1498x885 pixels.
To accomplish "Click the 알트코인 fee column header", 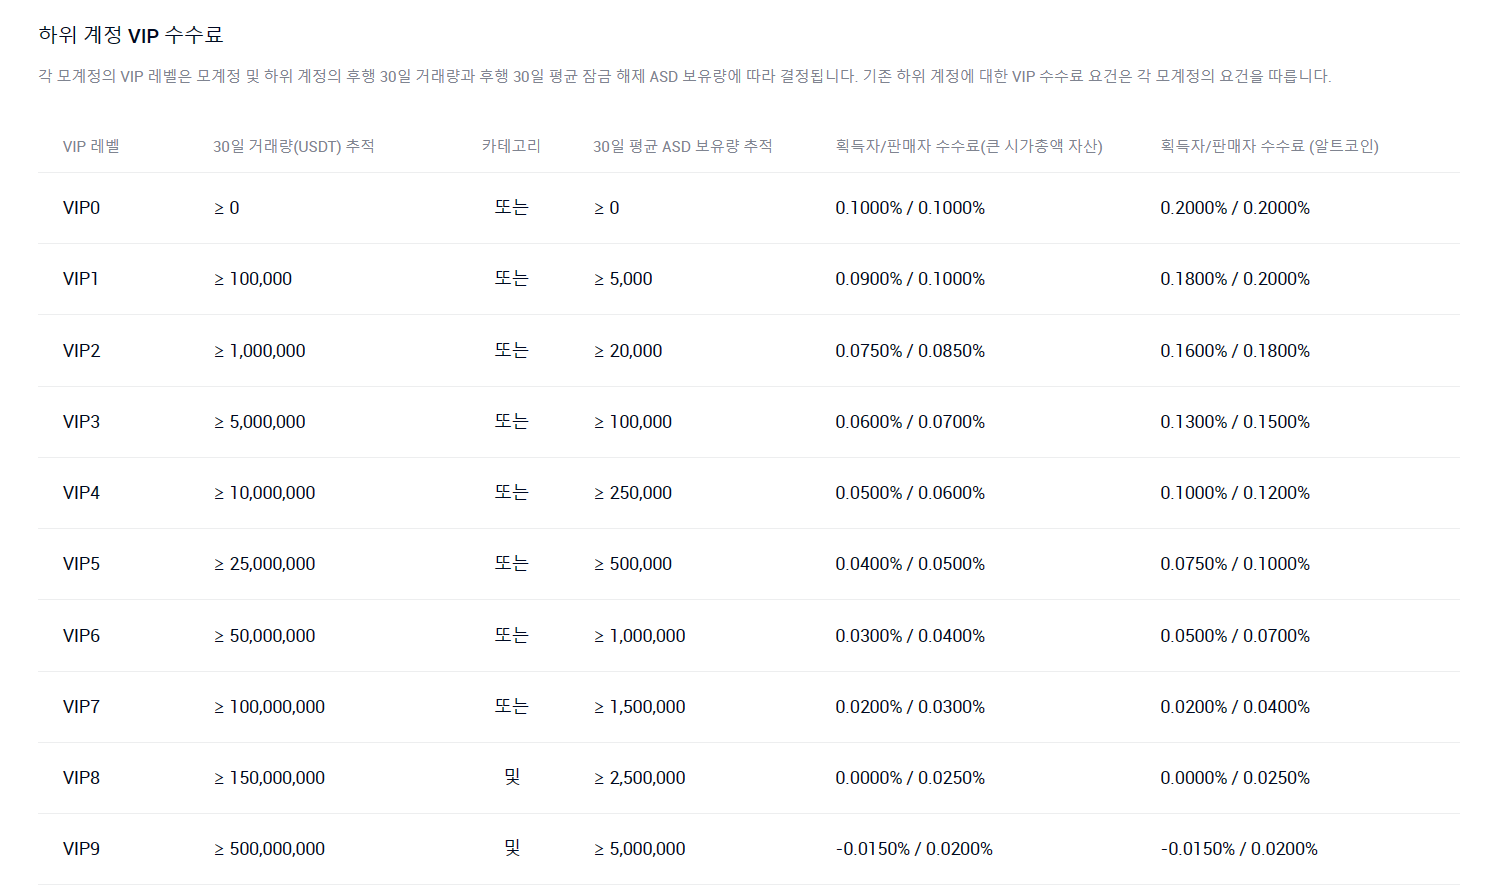I will pyautogui.click(x=1269, y=146).
